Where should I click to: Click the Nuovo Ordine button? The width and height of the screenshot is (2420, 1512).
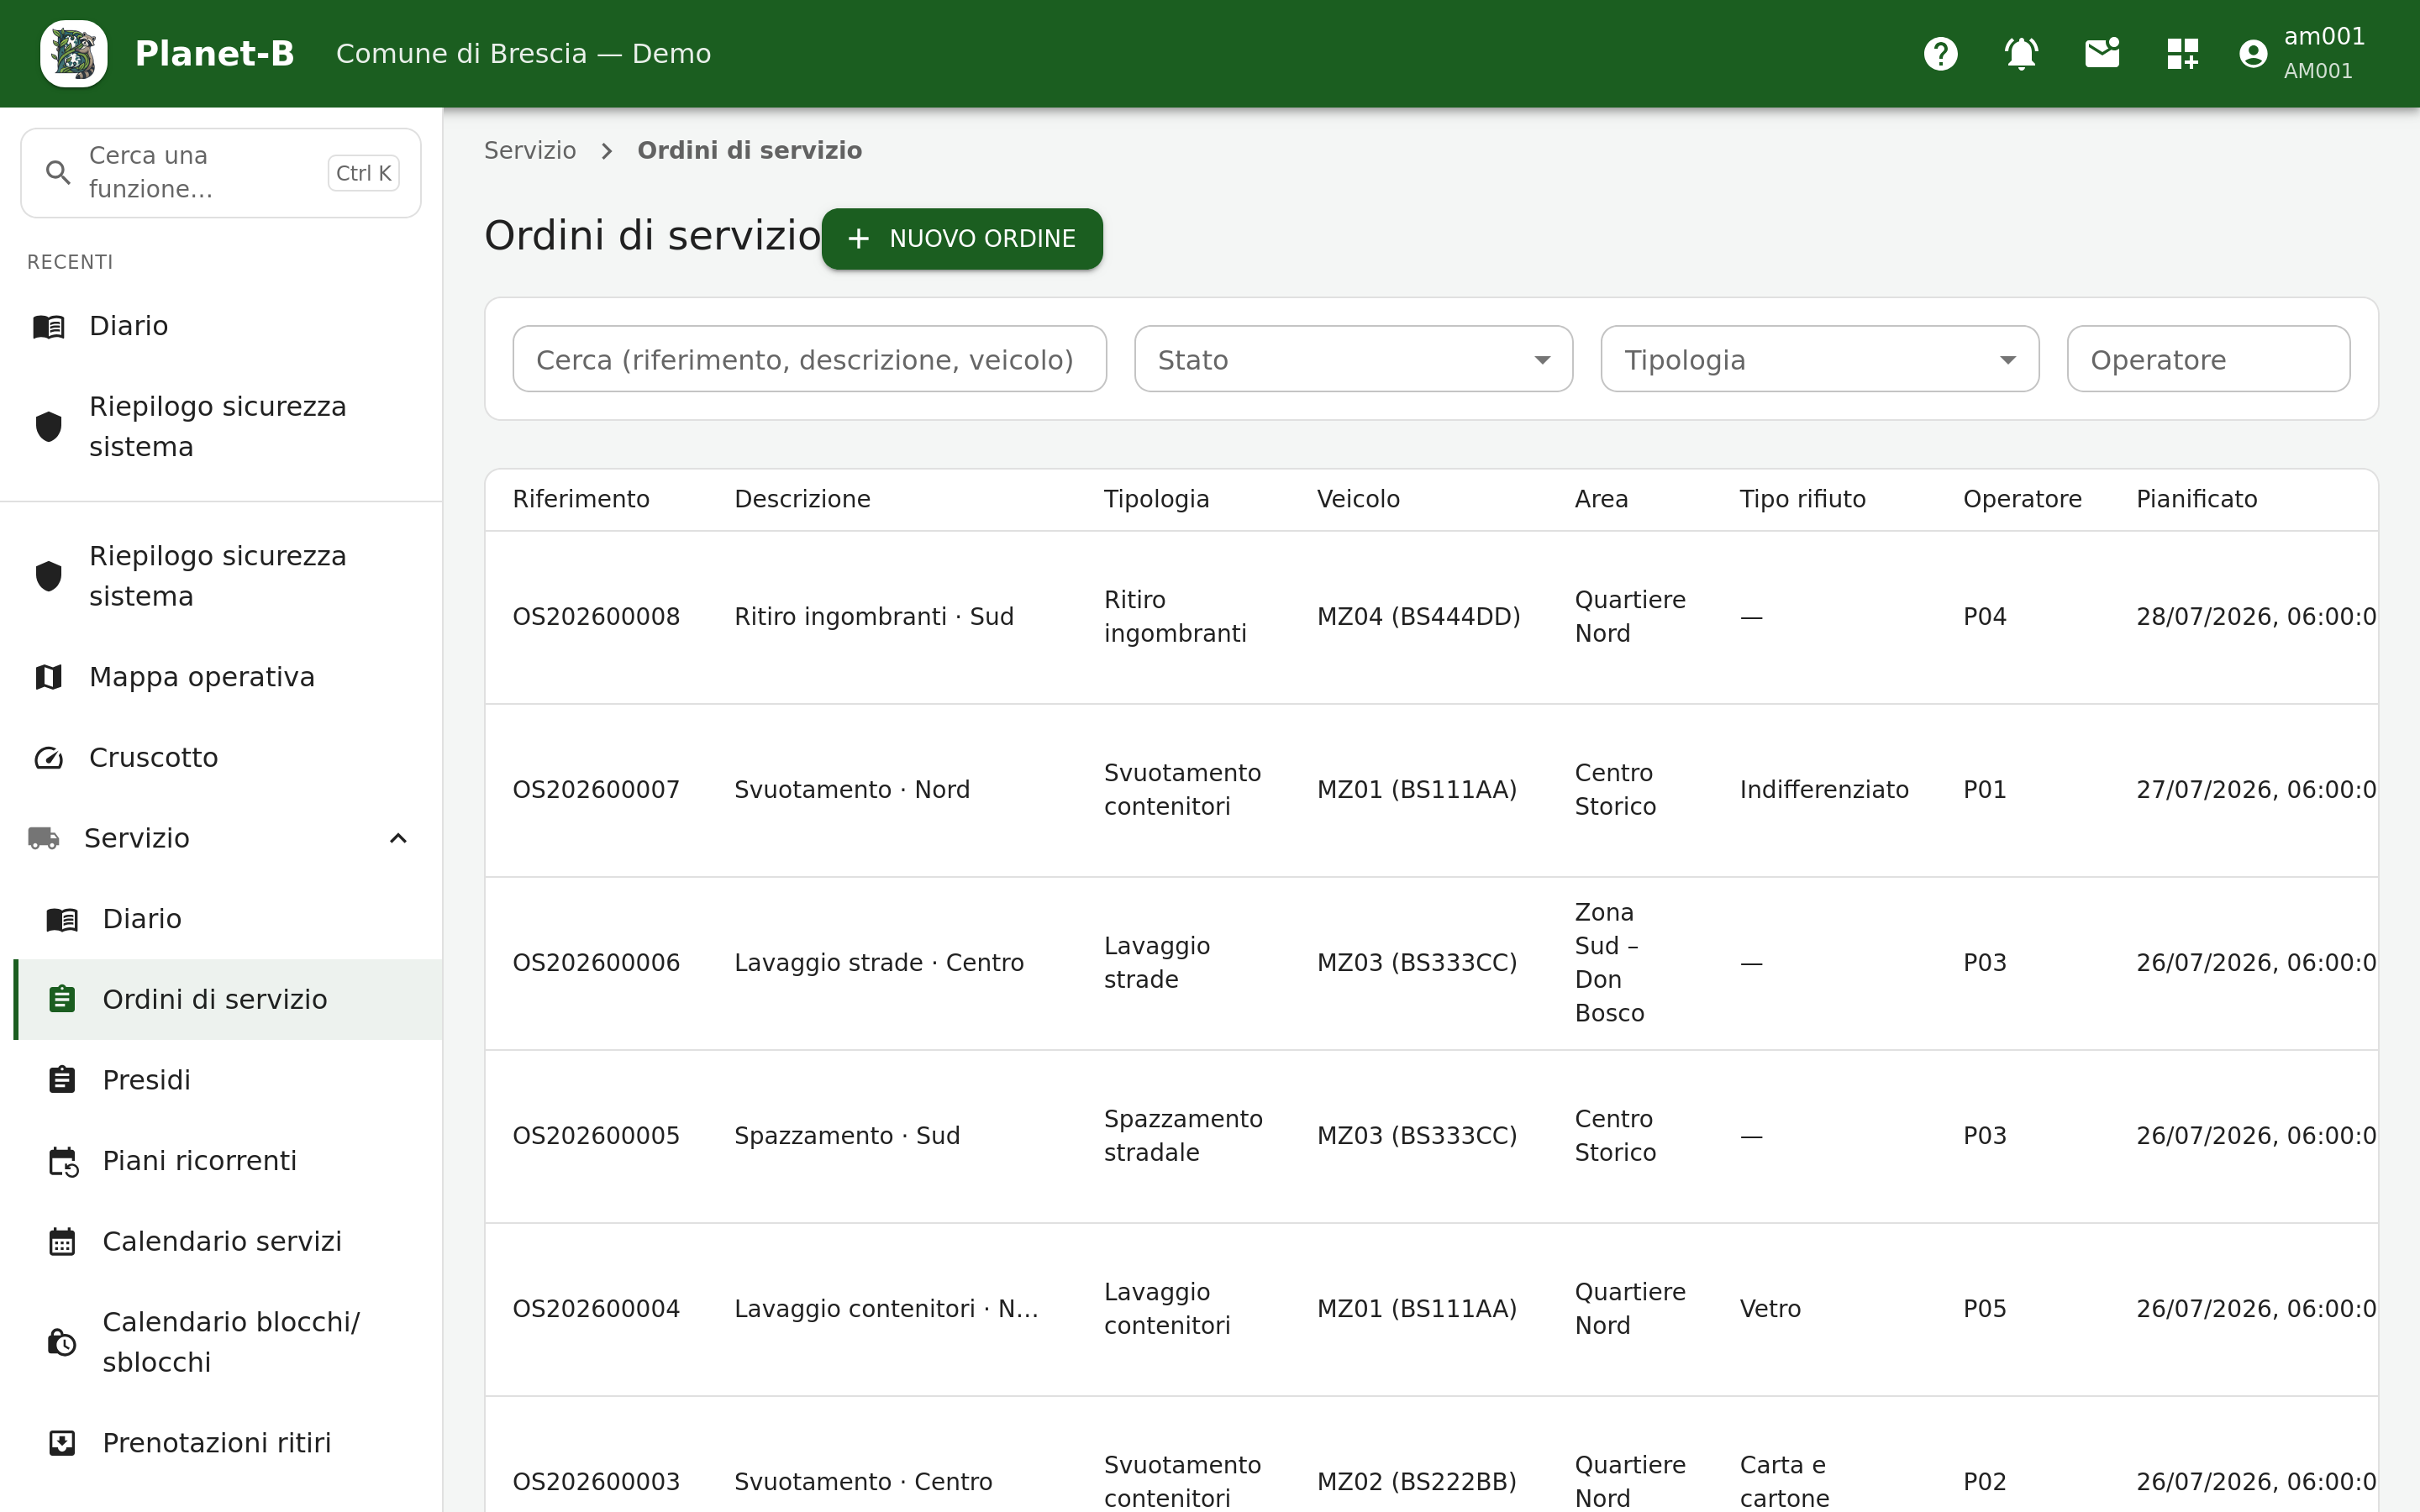[x=962, y=239]
